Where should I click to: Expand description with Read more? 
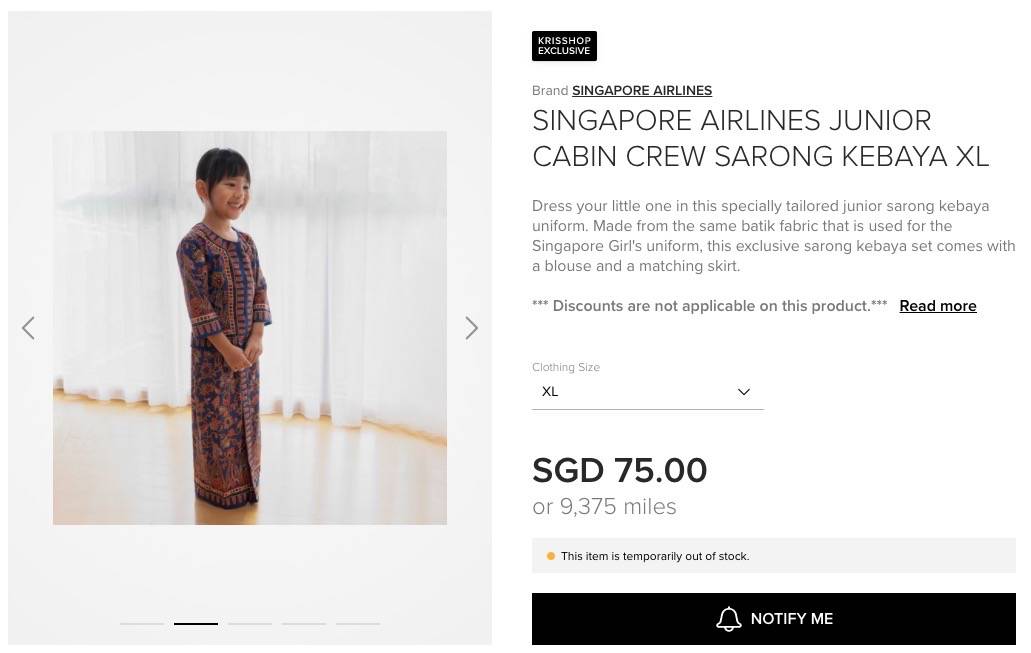(x=937, y=306)
